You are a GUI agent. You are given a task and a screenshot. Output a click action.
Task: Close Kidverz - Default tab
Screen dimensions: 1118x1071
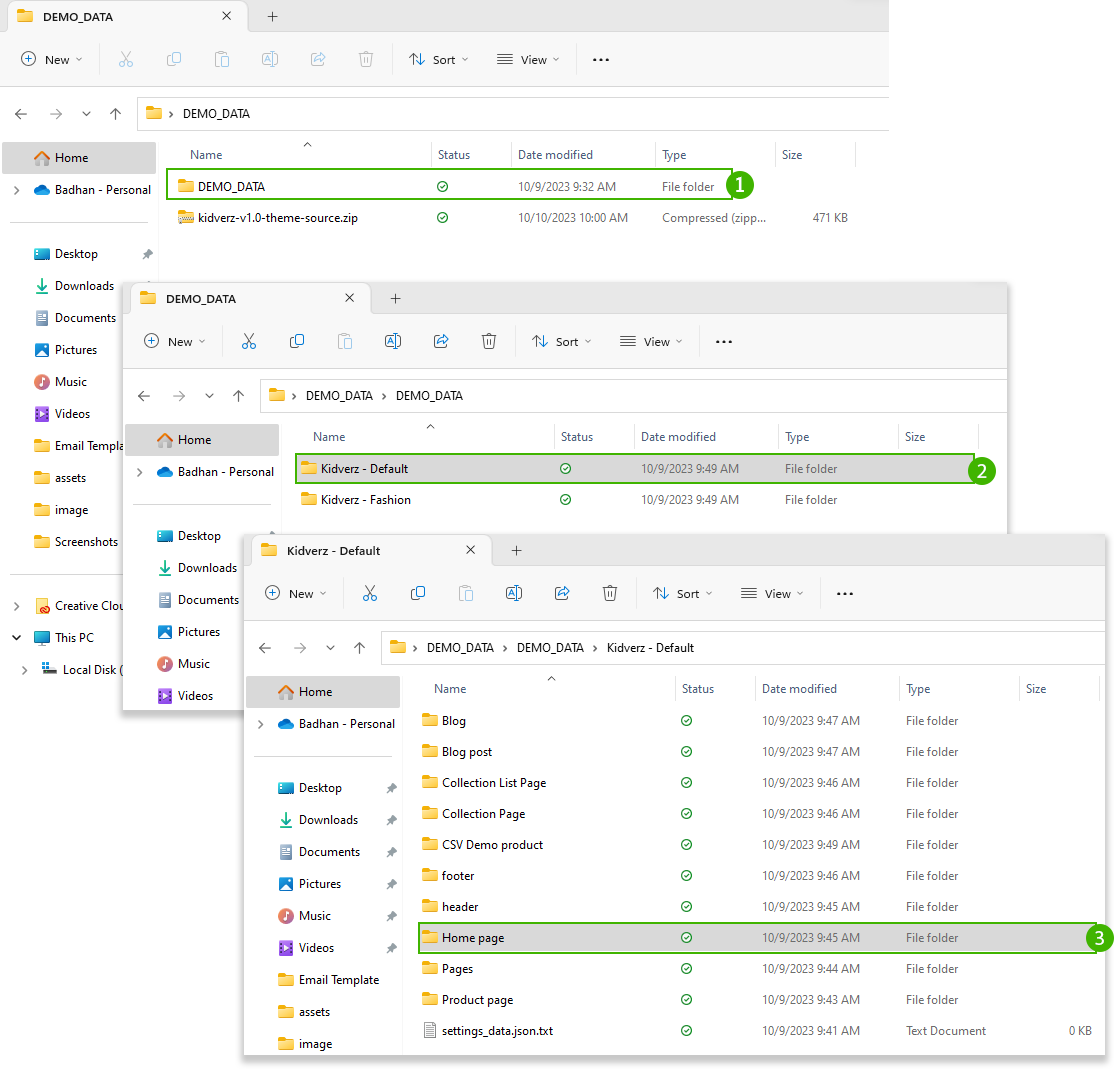[471, 550]
